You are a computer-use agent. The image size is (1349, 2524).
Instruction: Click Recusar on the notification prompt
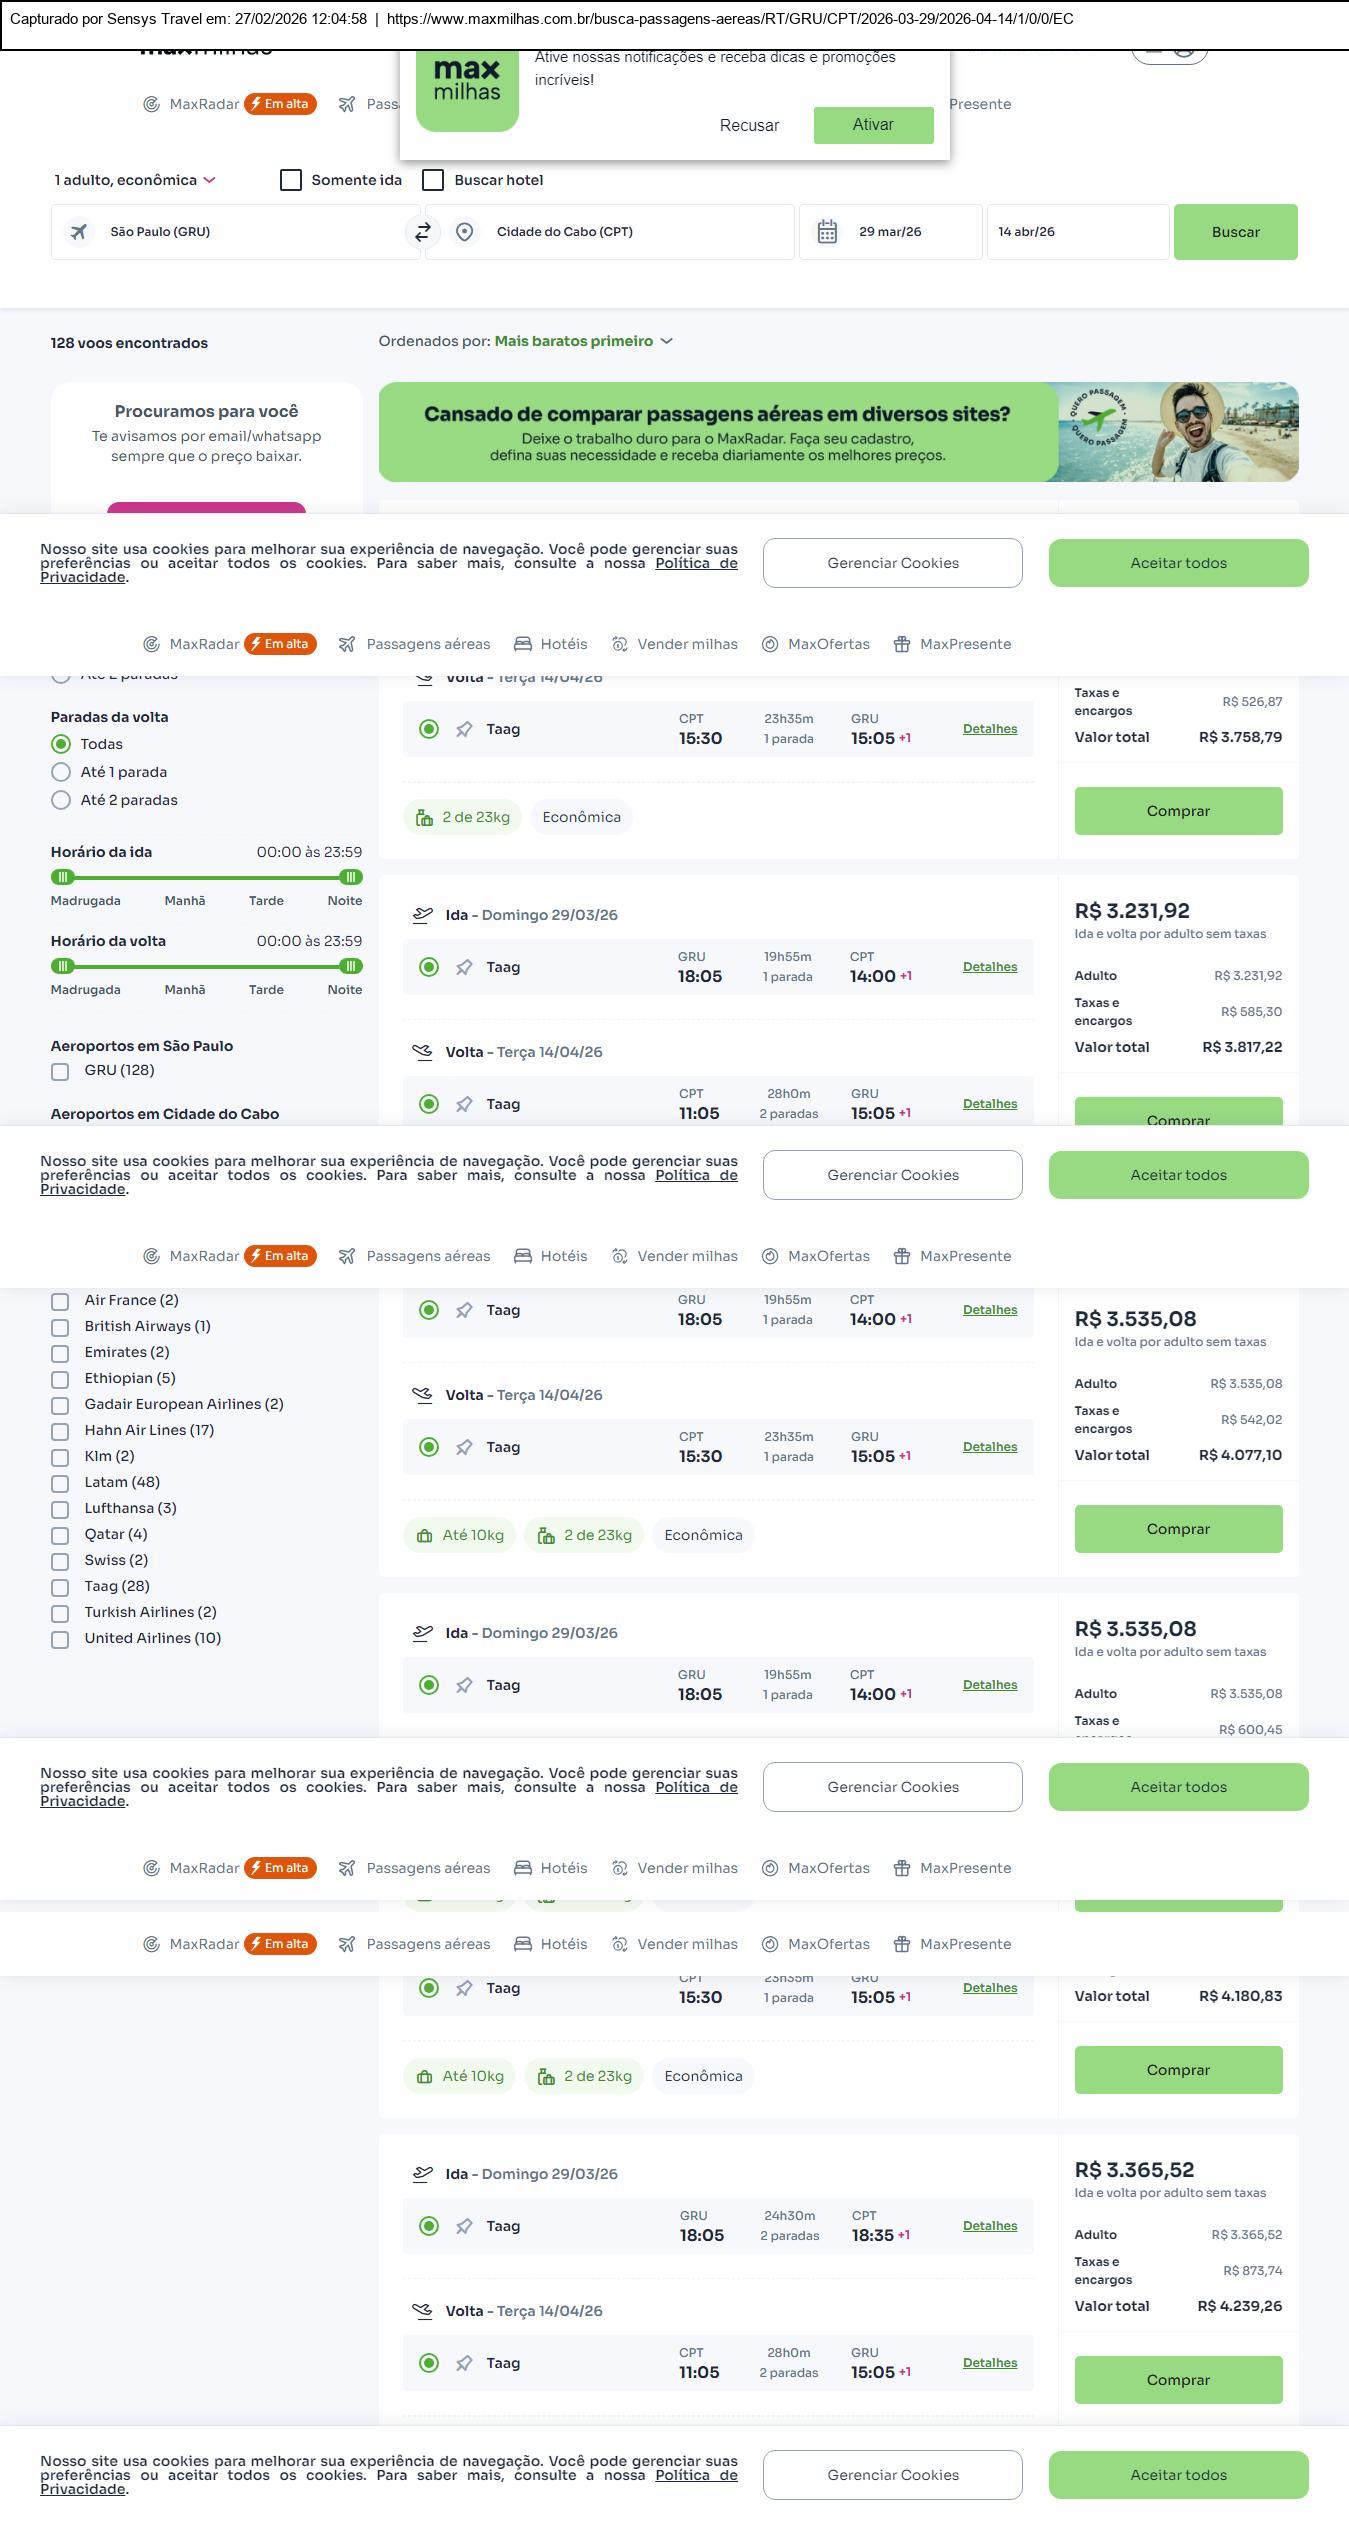pyautogui.click(x=749, y=125)
